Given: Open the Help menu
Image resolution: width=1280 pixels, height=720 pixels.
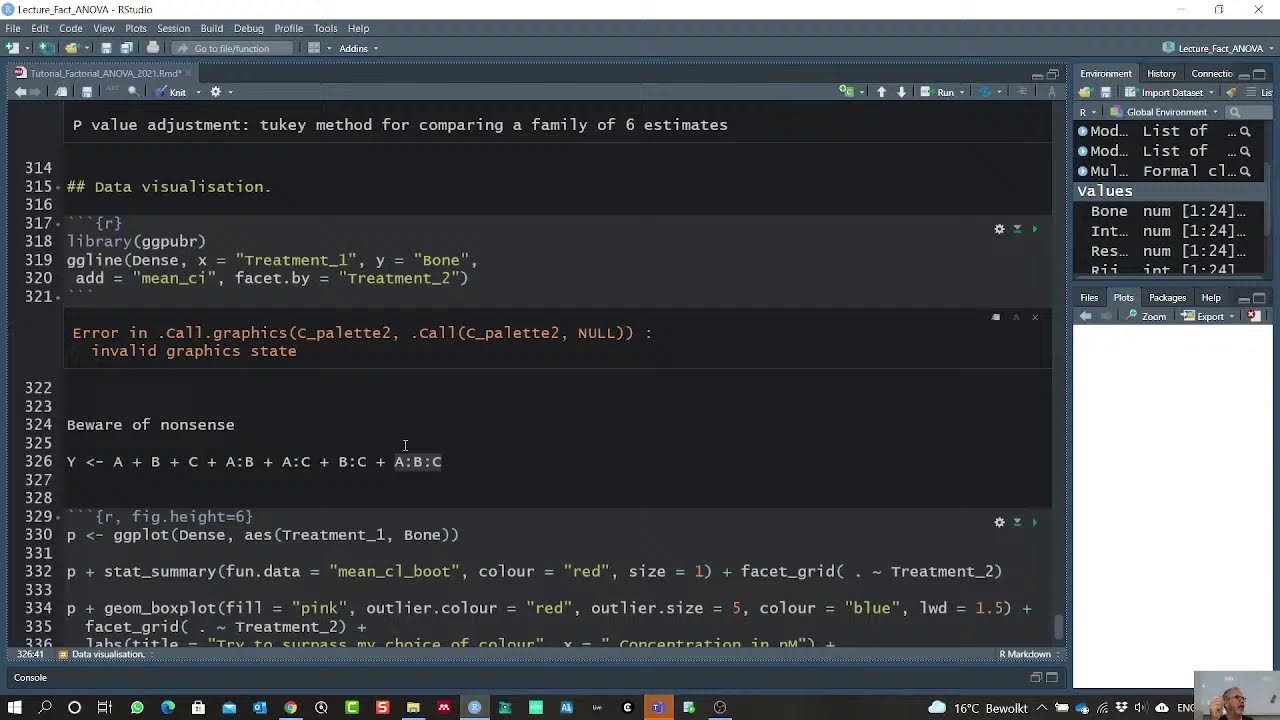Looking at the screenshot, I should [x=358, y=28].
